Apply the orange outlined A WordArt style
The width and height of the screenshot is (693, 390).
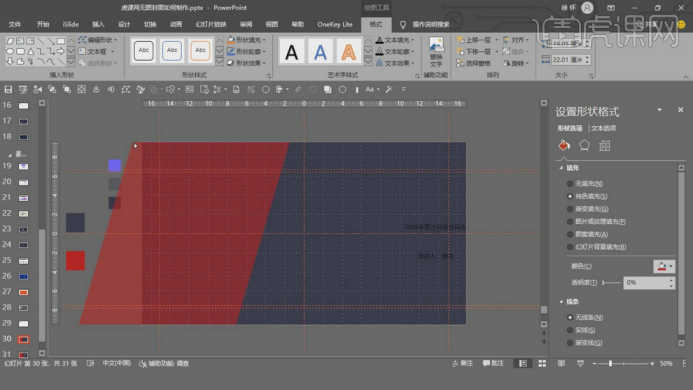pos(349,52)
